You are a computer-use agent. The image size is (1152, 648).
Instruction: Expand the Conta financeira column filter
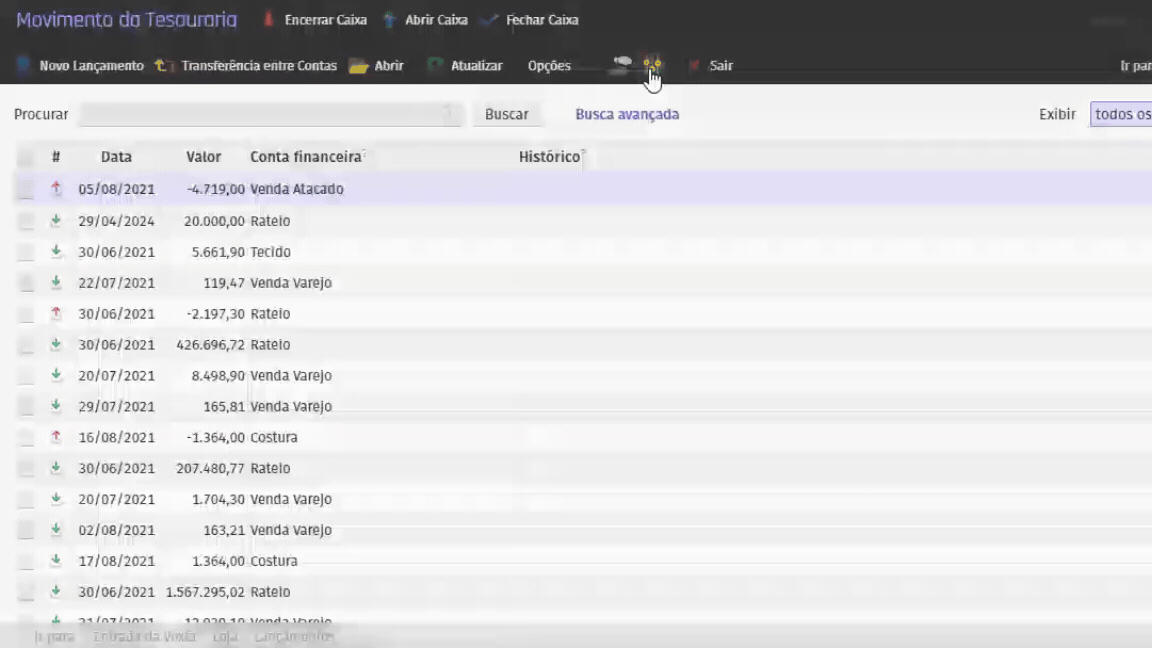pyautogui.click(x=364, y=154)
